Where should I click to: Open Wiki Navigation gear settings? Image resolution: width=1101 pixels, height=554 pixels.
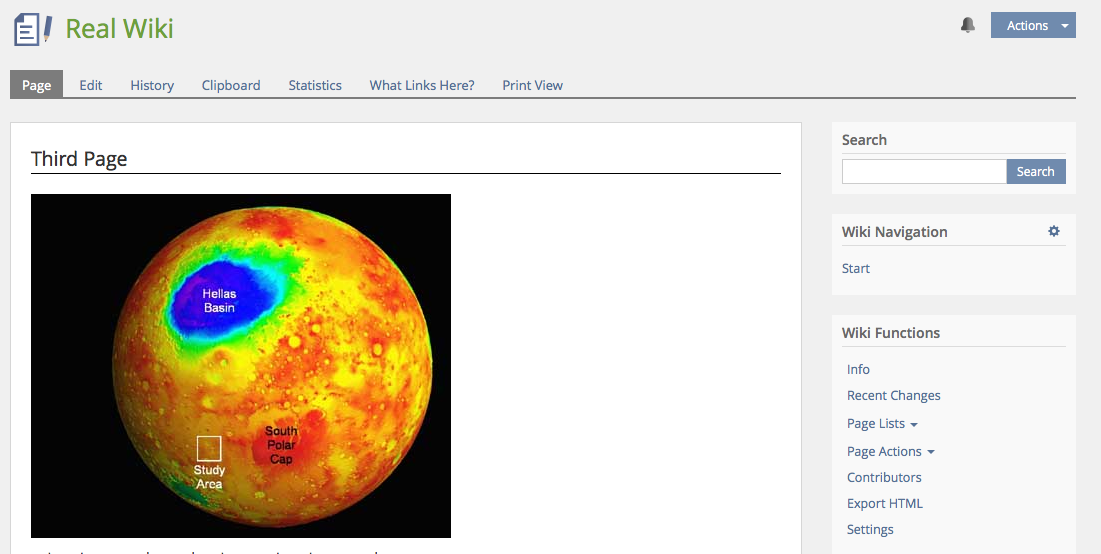click(x=1053, y=231)
